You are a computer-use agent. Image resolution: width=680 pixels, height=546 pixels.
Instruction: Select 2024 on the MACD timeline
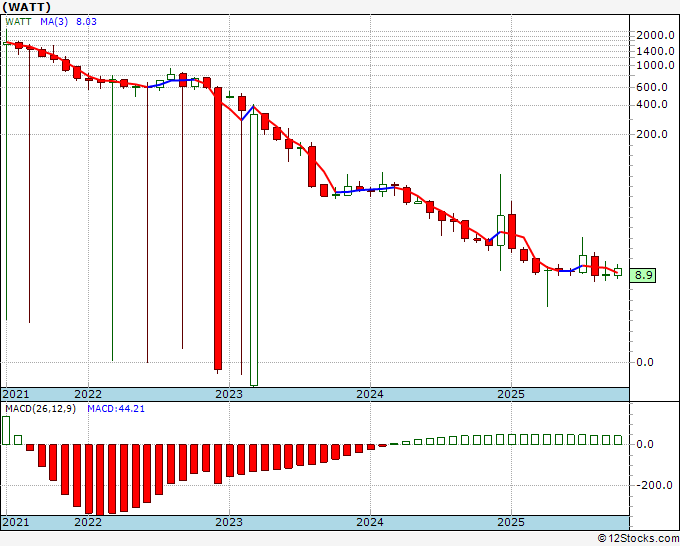(x=370, y=522)
